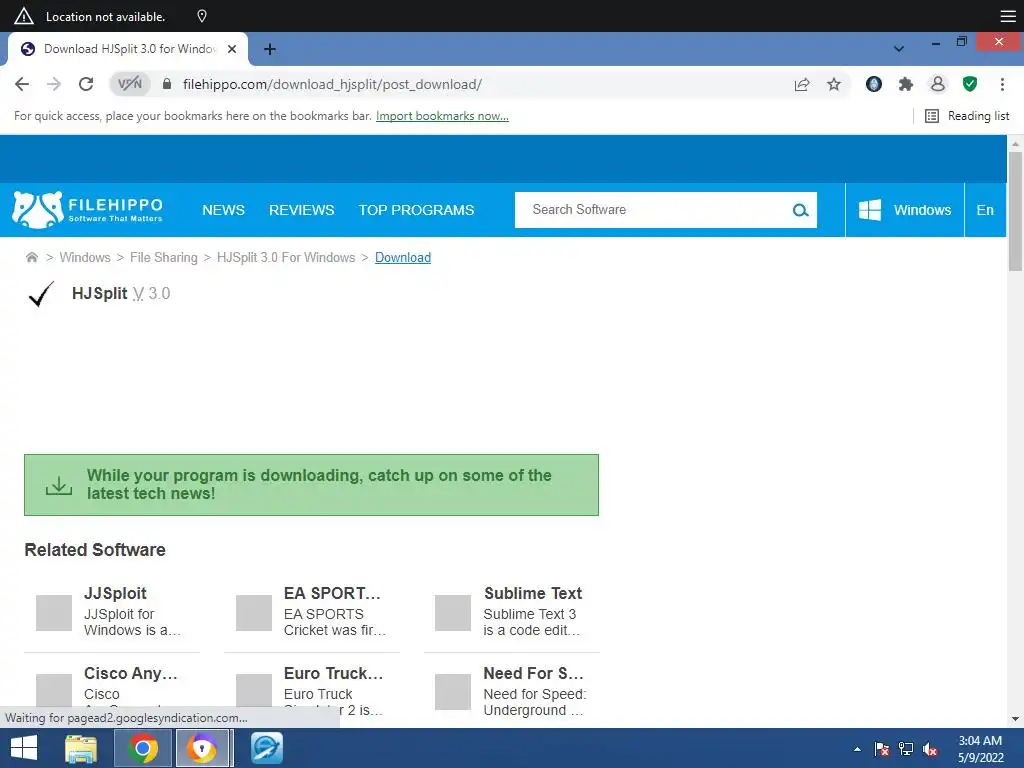Click the Action Center flag tray icon
The height and width of the screenshot is (768, 1024).
point(882,749)
